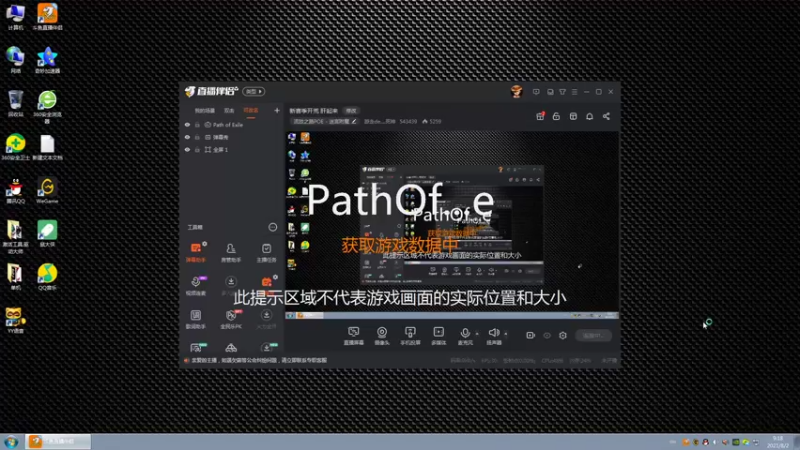Viewport: 800px width, 450px height.
Task: Open the 房管助手 person tool
Action: (231, 252)
